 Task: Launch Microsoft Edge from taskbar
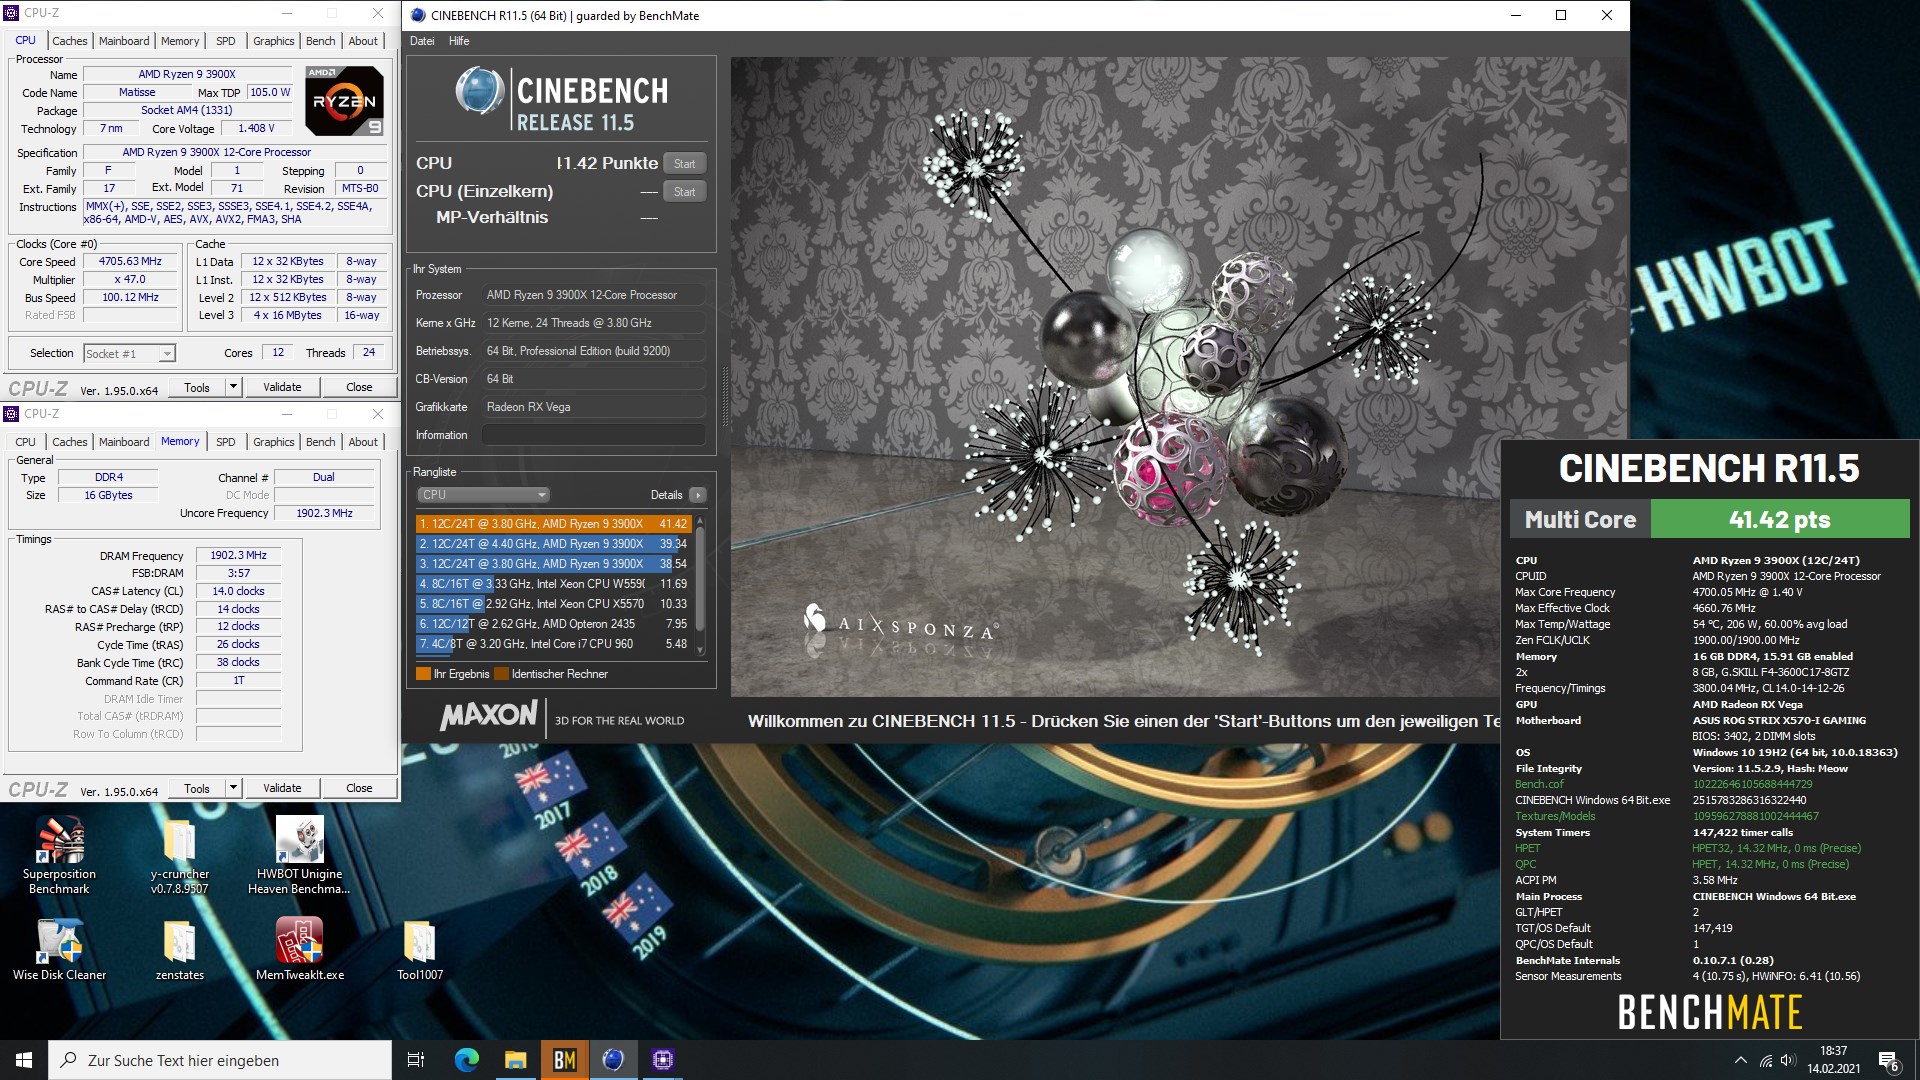pos(466,1060)
